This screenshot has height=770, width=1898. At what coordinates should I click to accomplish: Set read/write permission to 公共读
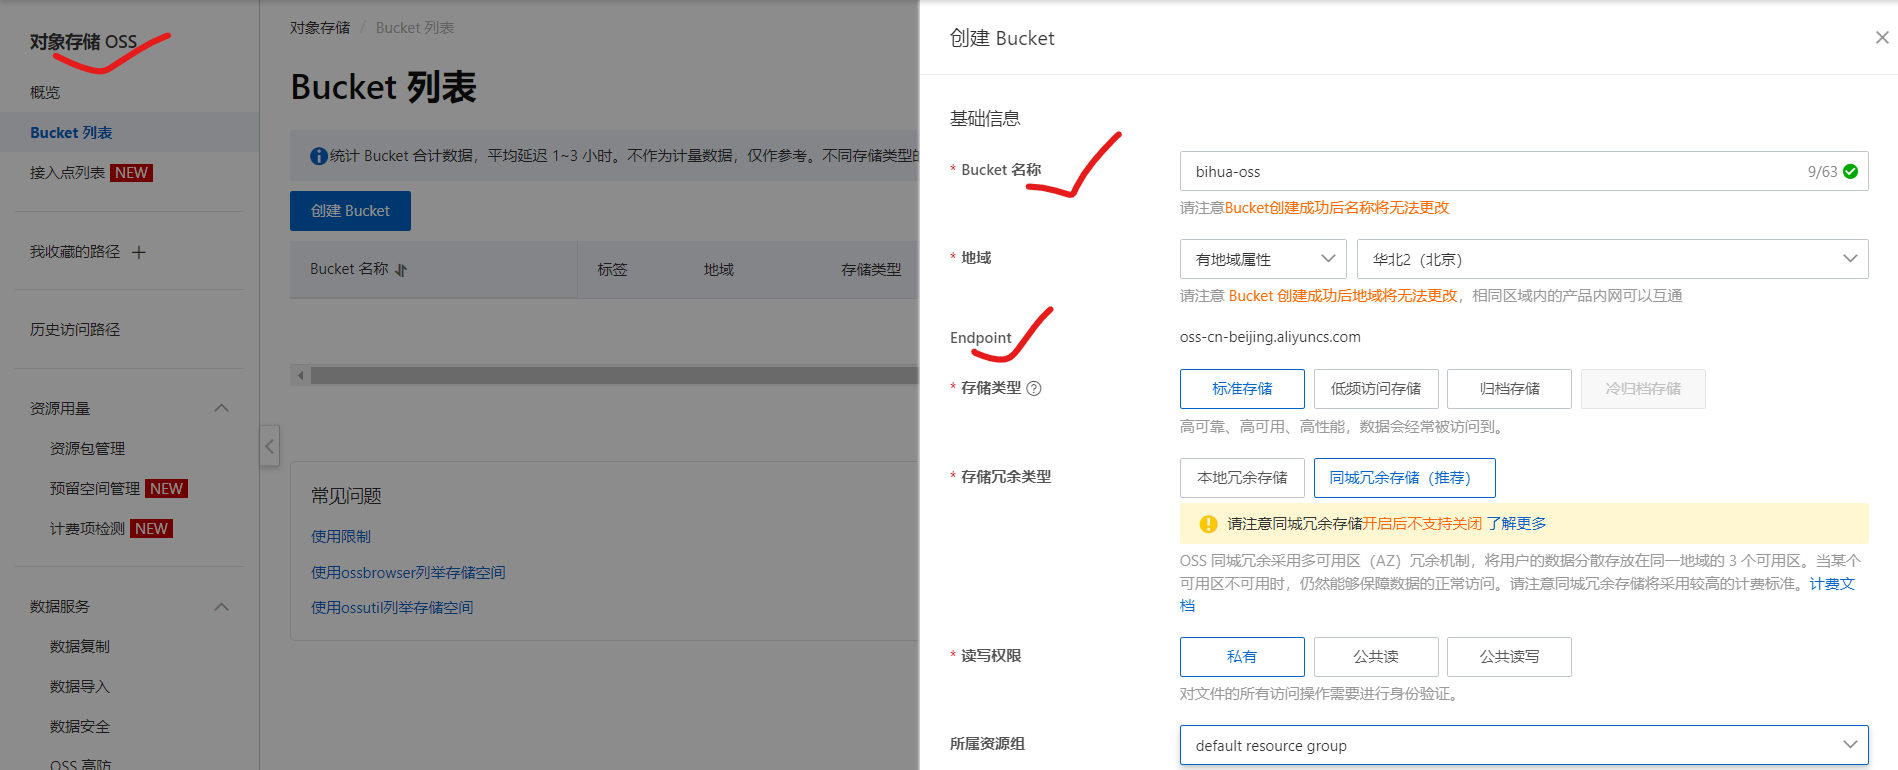pos(1376,657)
